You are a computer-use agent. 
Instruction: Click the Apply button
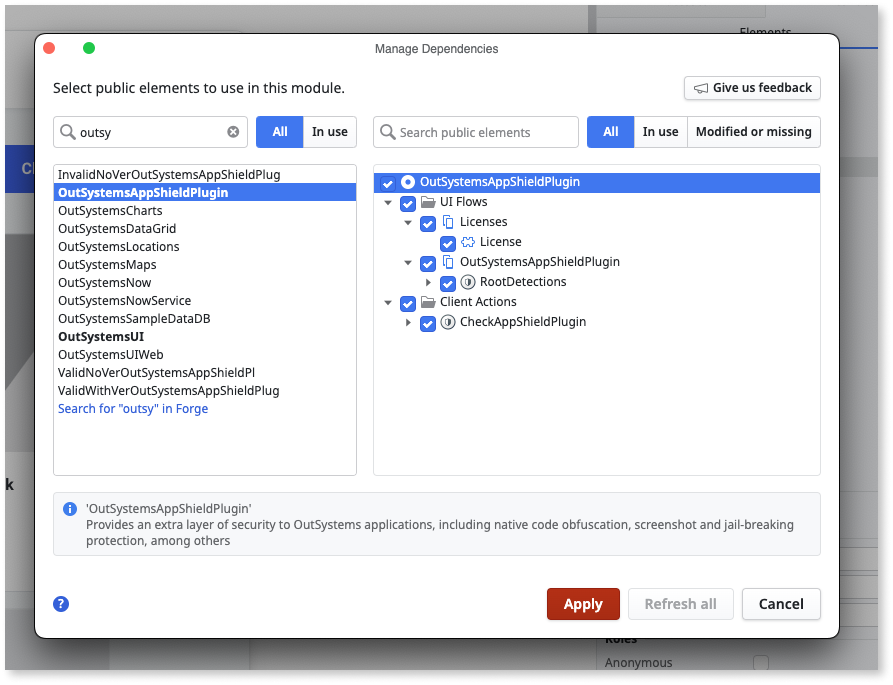tap(583, 604)
